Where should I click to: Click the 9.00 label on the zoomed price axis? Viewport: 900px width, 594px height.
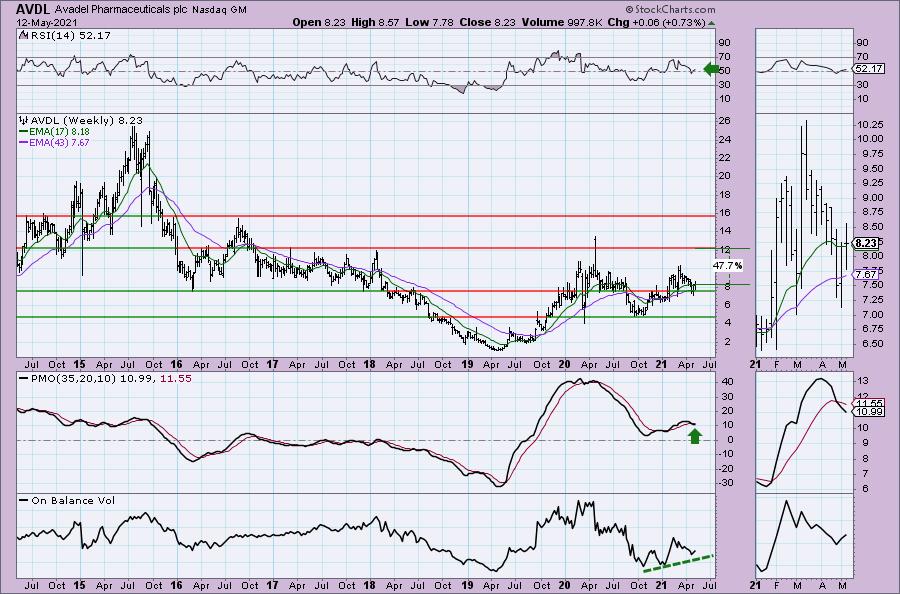[x=870, y=198]
